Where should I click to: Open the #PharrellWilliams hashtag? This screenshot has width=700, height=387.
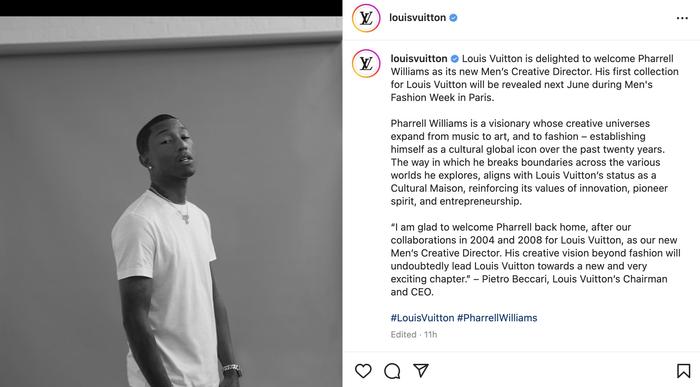point(497,318)
